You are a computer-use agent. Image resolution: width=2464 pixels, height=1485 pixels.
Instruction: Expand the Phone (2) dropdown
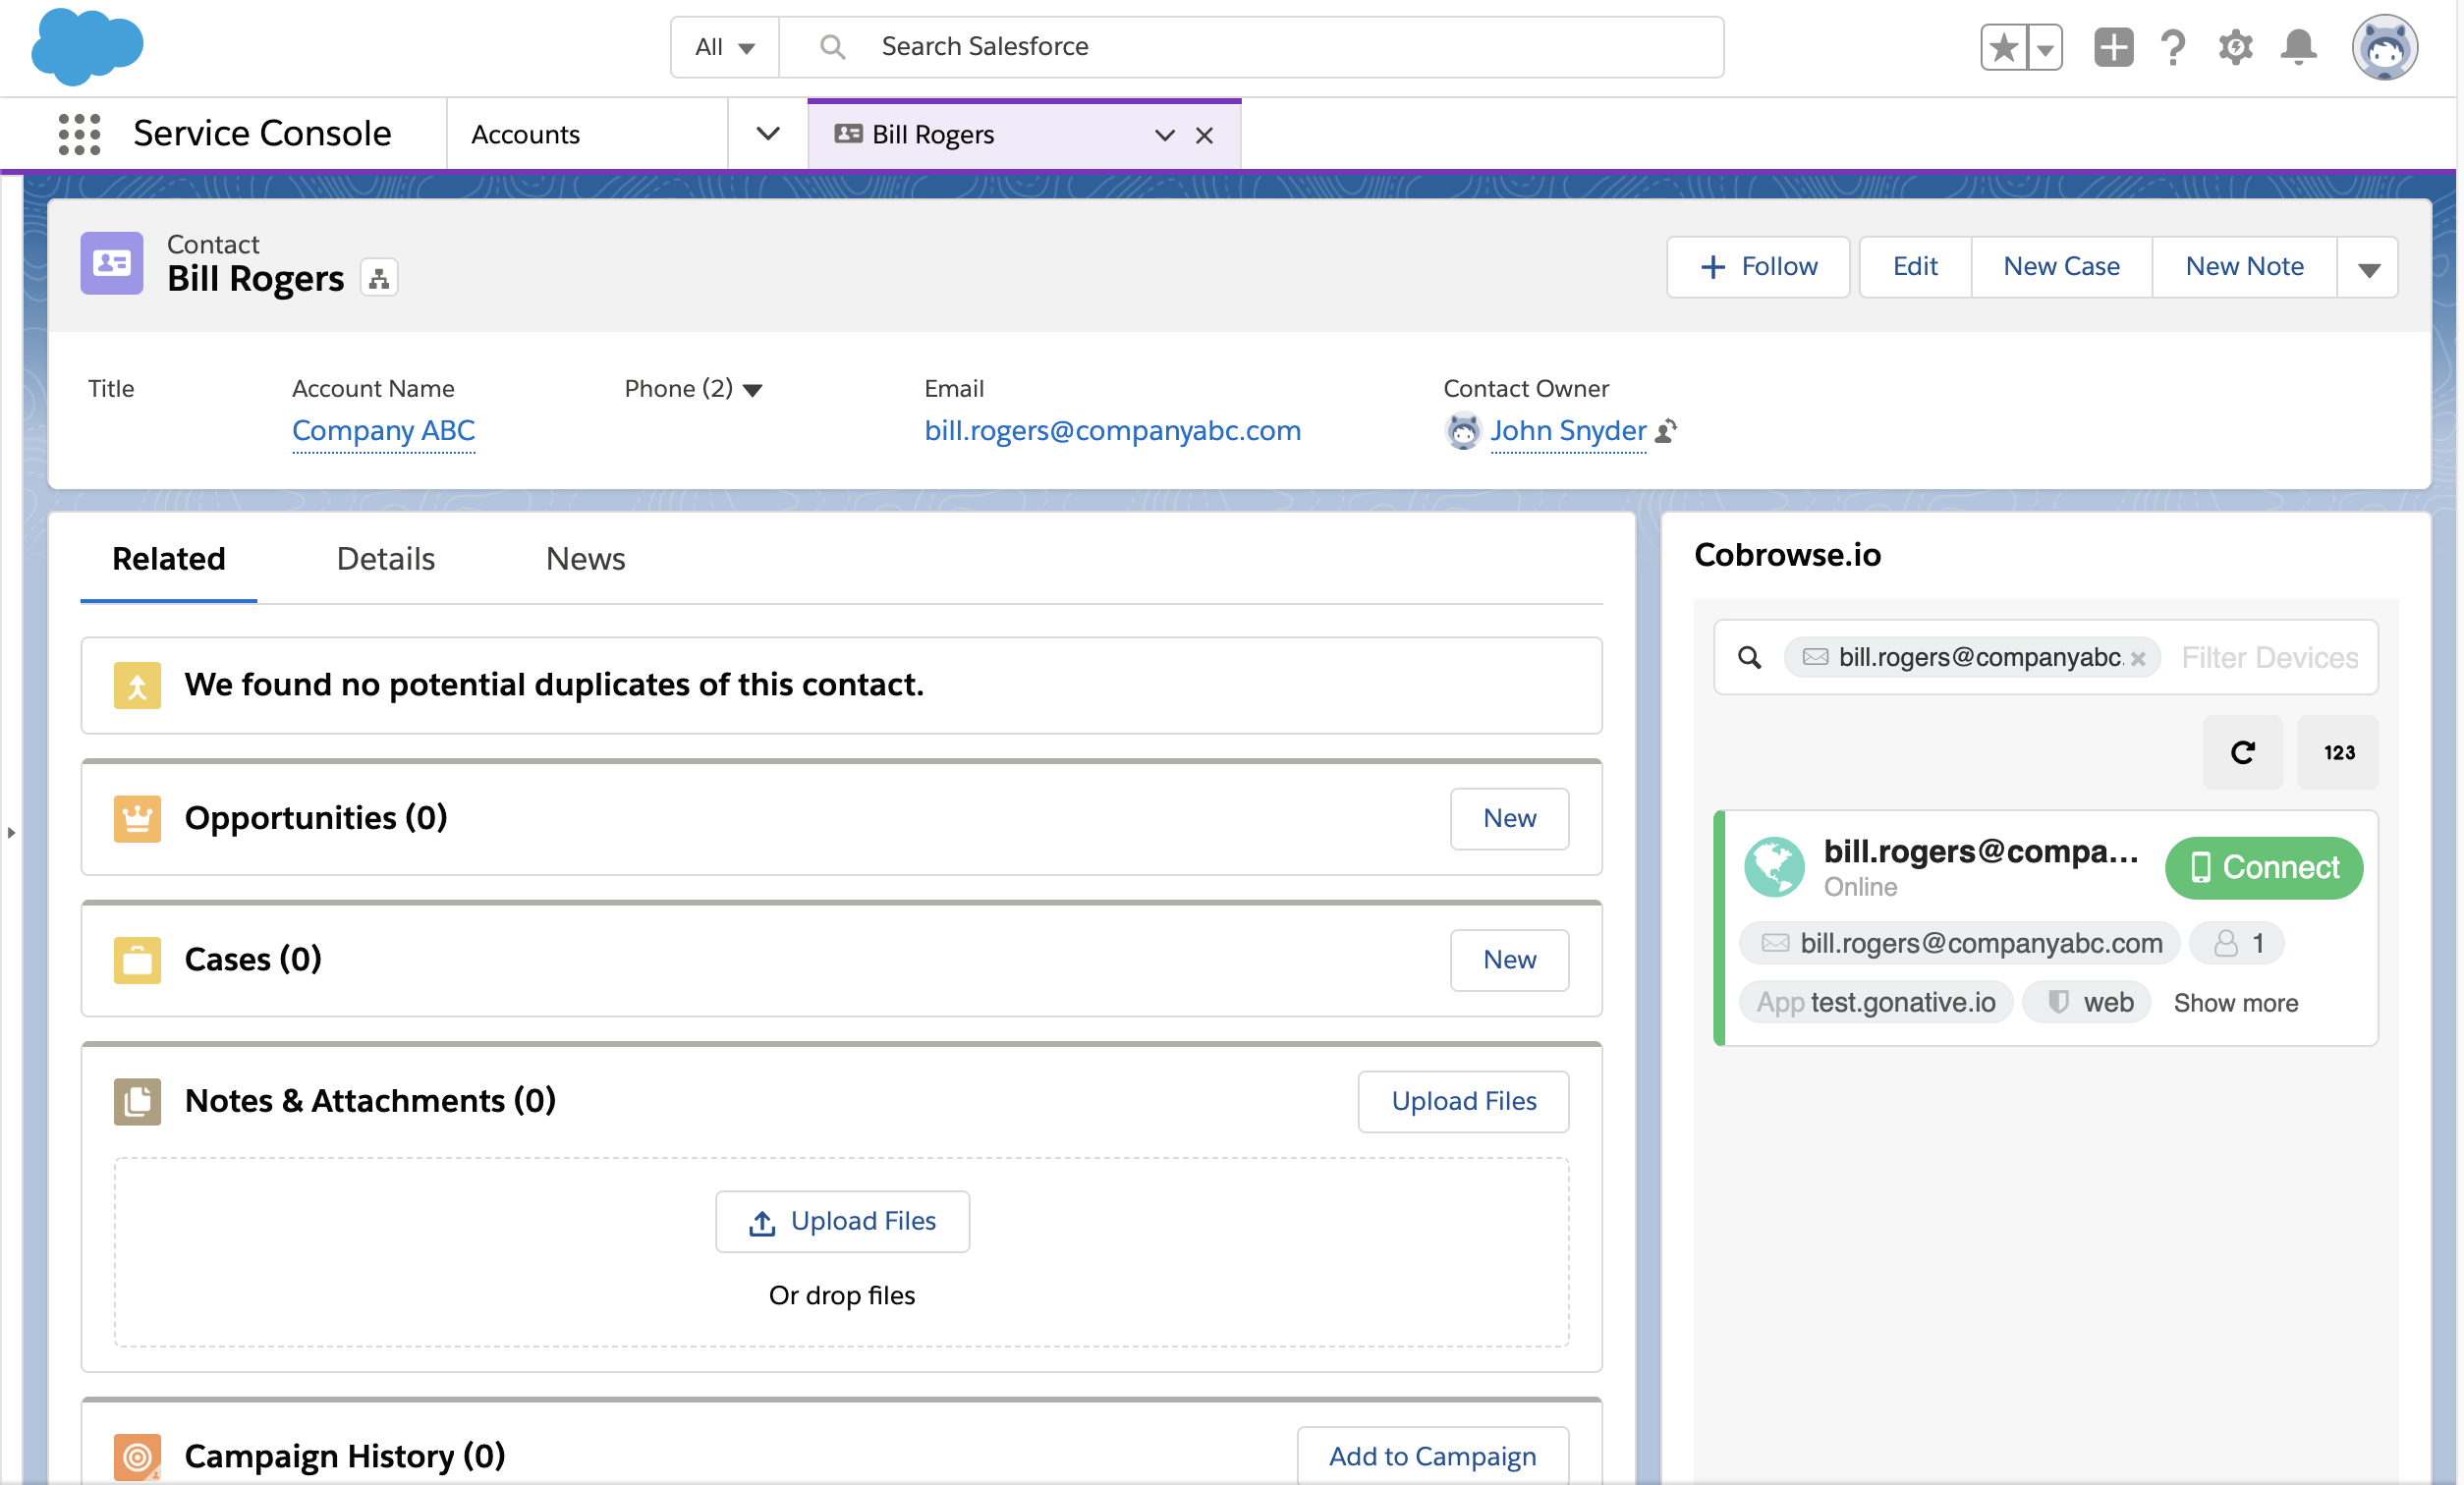pos(753,390)
